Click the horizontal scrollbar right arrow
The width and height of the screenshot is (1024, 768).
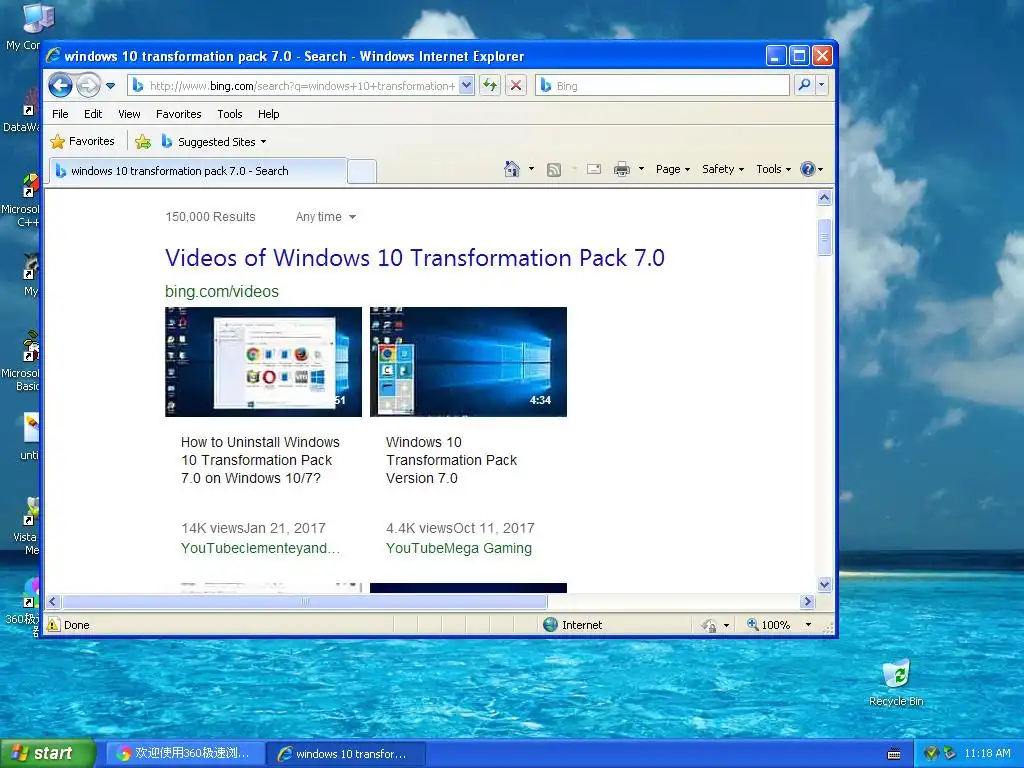(x=808, y=601)
